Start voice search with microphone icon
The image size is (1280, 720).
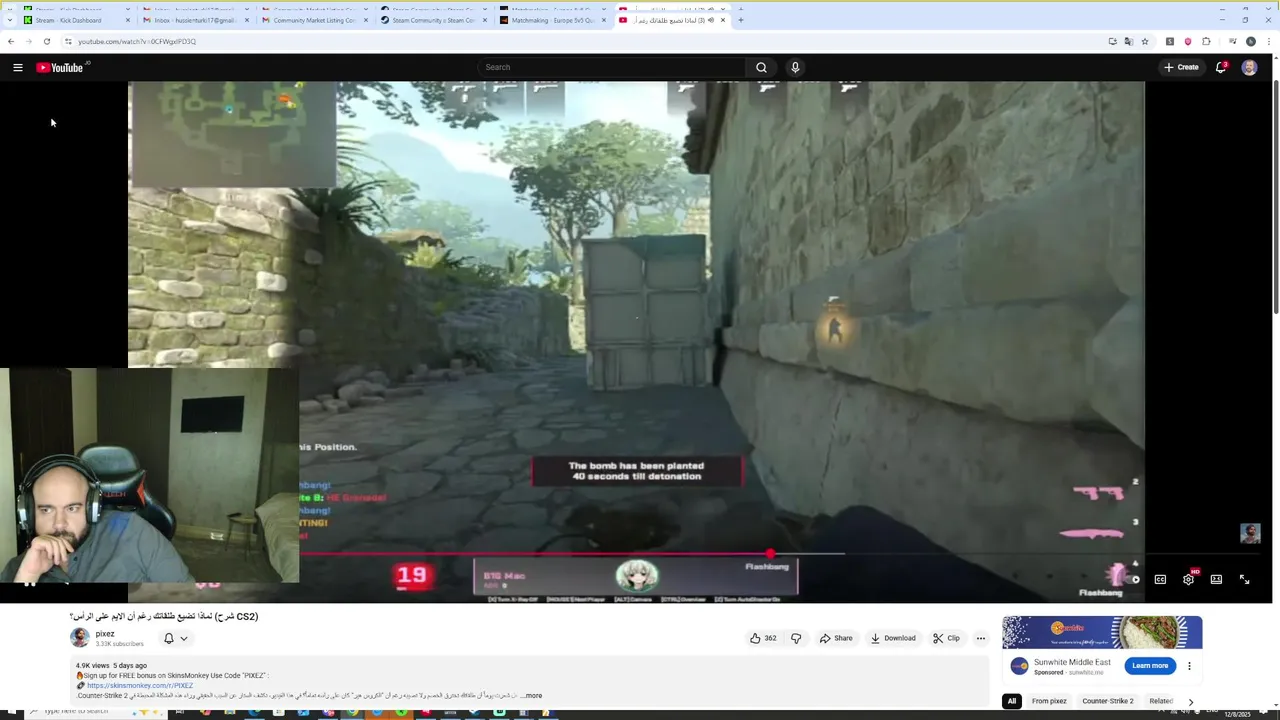[x=795, y=67]
